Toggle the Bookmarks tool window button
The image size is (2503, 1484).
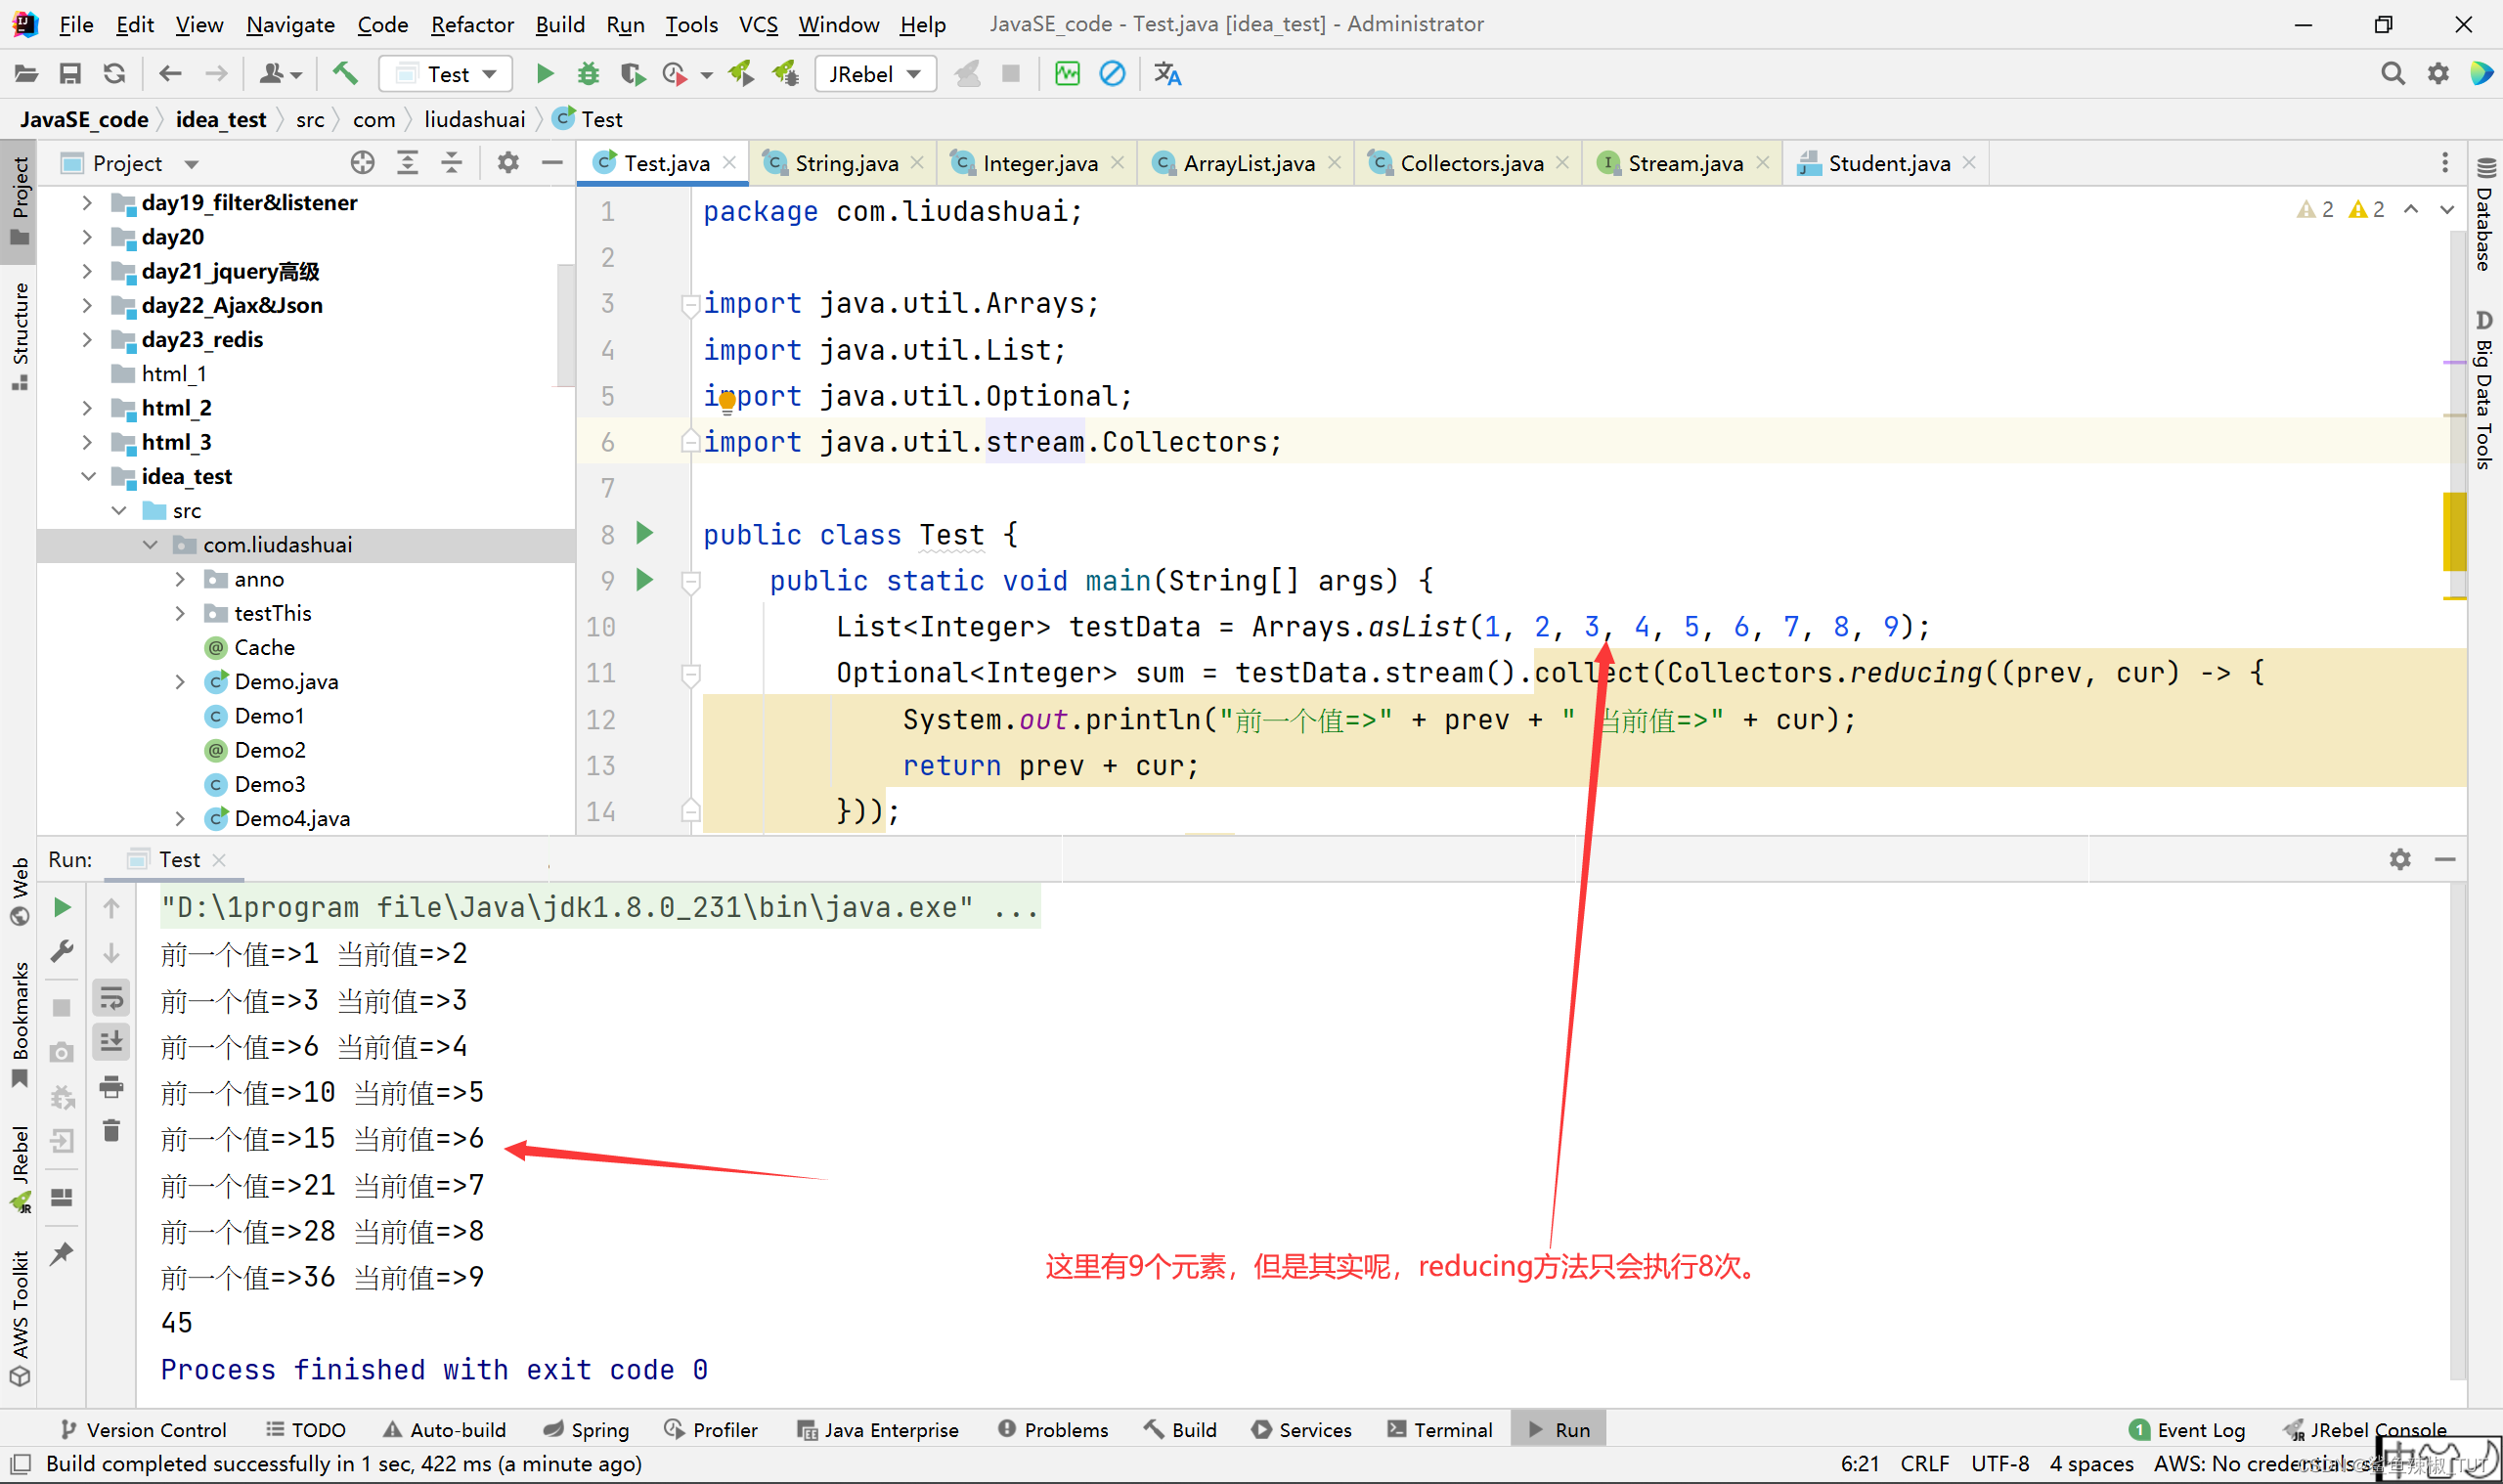coord(19,1025)
